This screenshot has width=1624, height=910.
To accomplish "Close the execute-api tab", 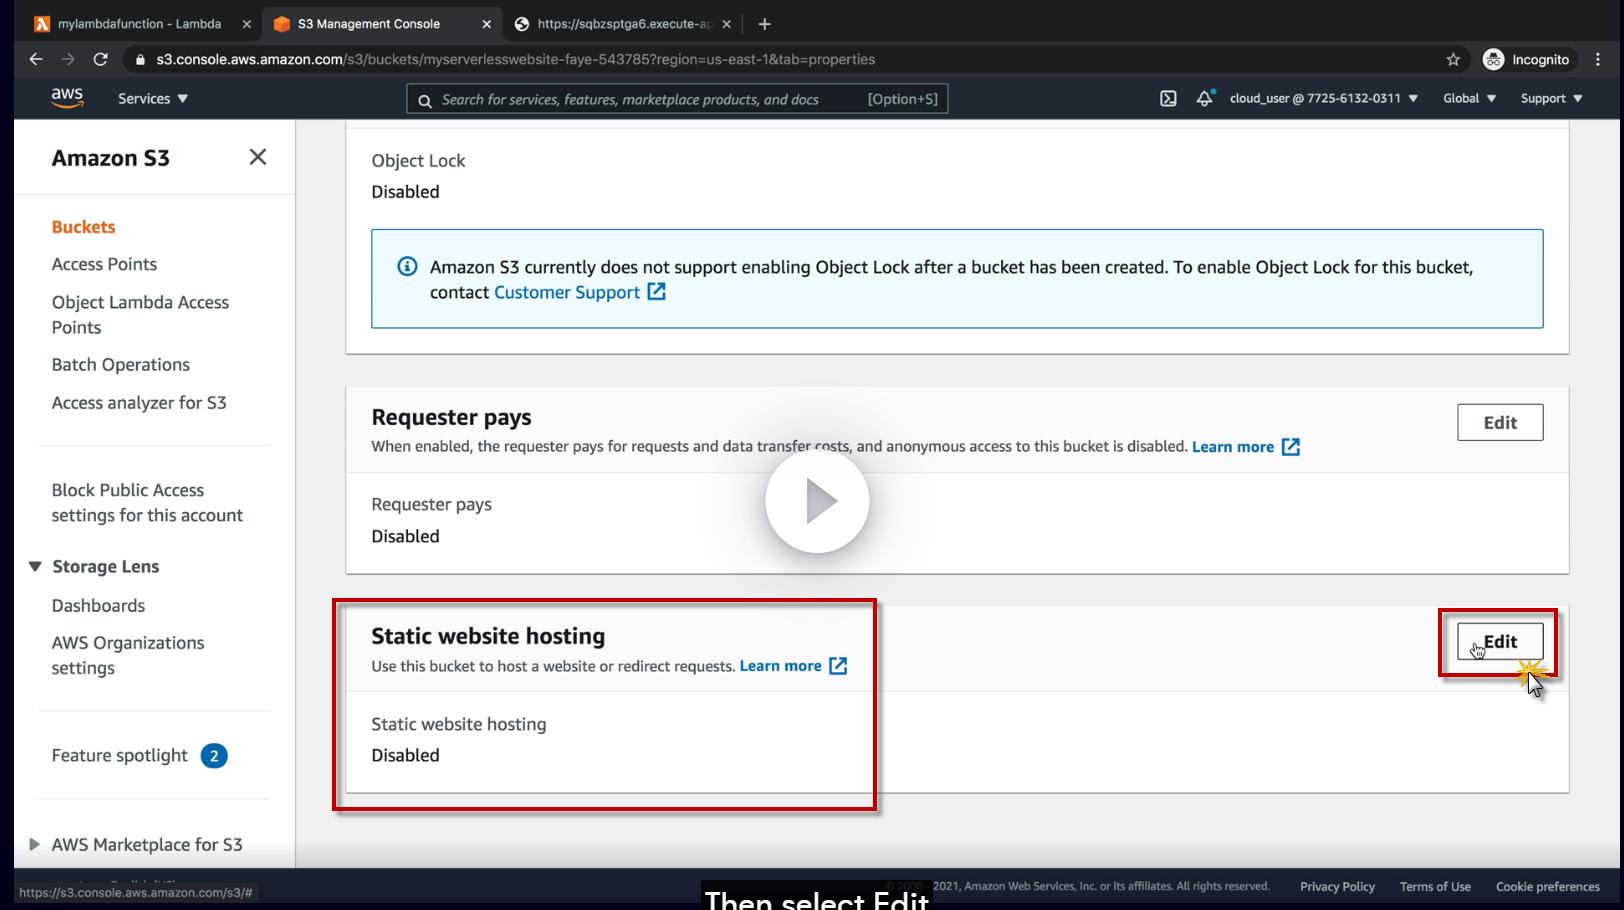I will 726,24.
